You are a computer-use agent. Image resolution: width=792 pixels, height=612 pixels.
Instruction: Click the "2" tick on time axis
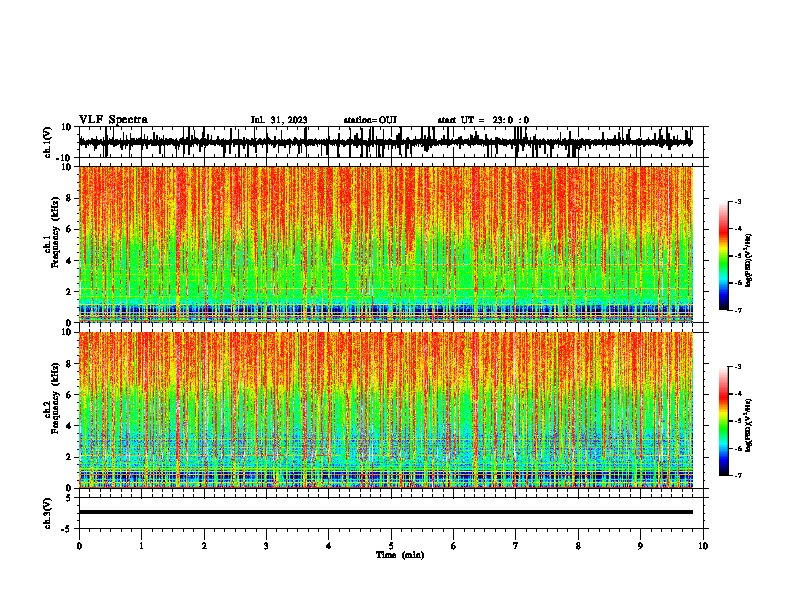(x=204, y=546)
